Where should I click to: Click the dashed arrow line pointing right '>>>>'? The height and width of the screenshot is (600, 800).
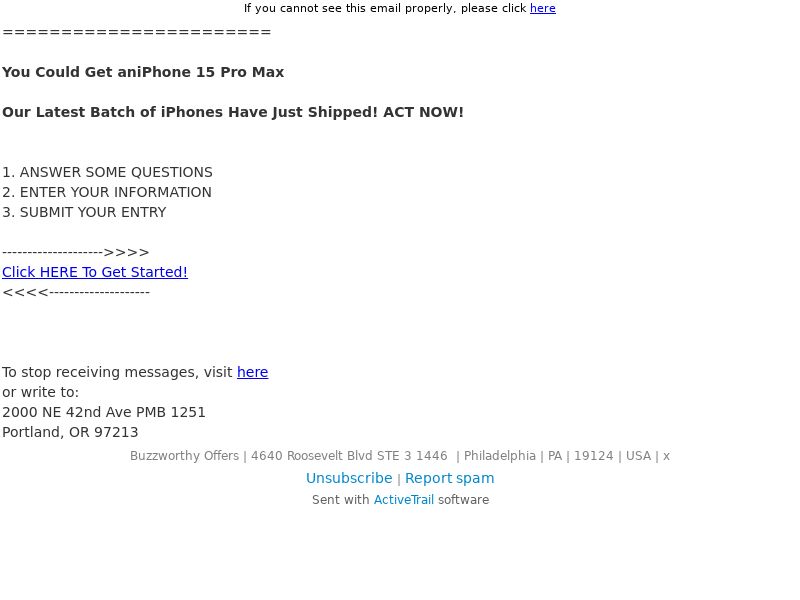point(76,252)
